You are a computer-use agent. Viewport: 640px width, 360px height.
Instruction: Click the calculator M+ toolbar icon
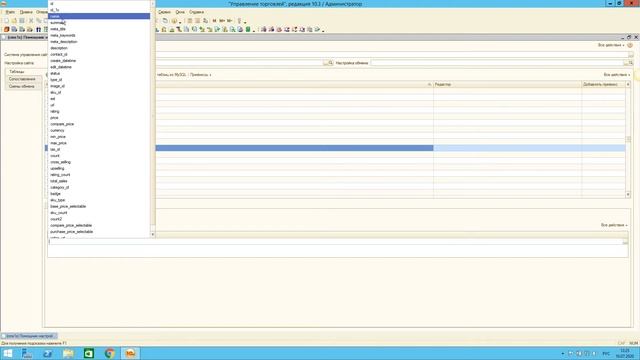(x=222, y=21)
